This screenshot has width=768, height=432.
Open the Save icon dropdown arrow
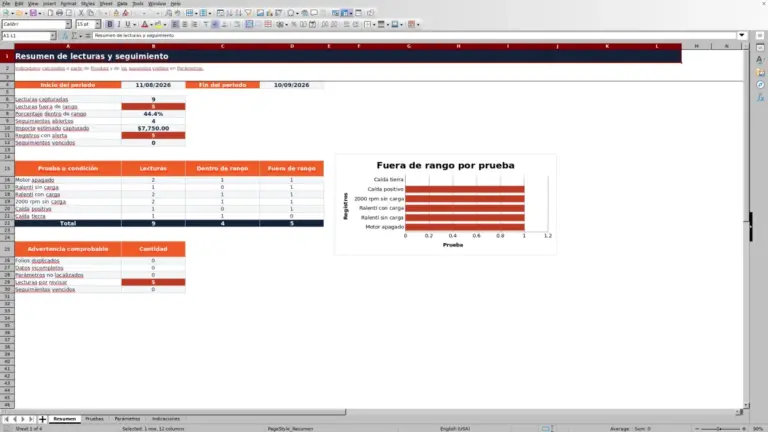coord(40,13)
